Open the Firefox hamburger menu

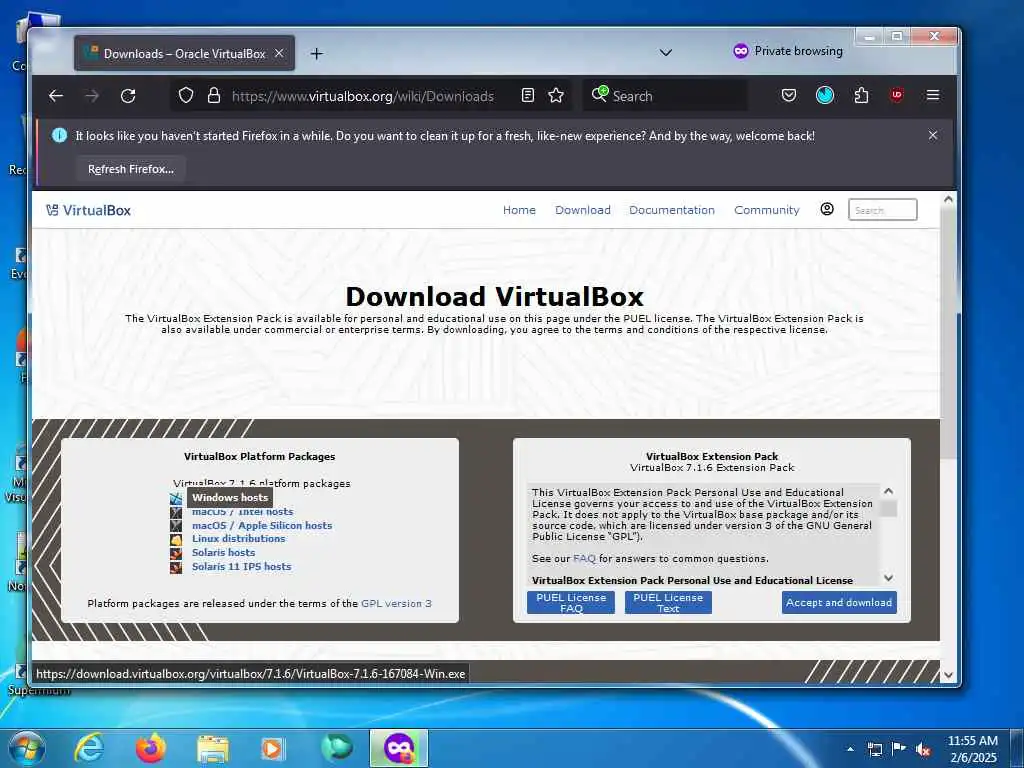[x=933, y=95]
